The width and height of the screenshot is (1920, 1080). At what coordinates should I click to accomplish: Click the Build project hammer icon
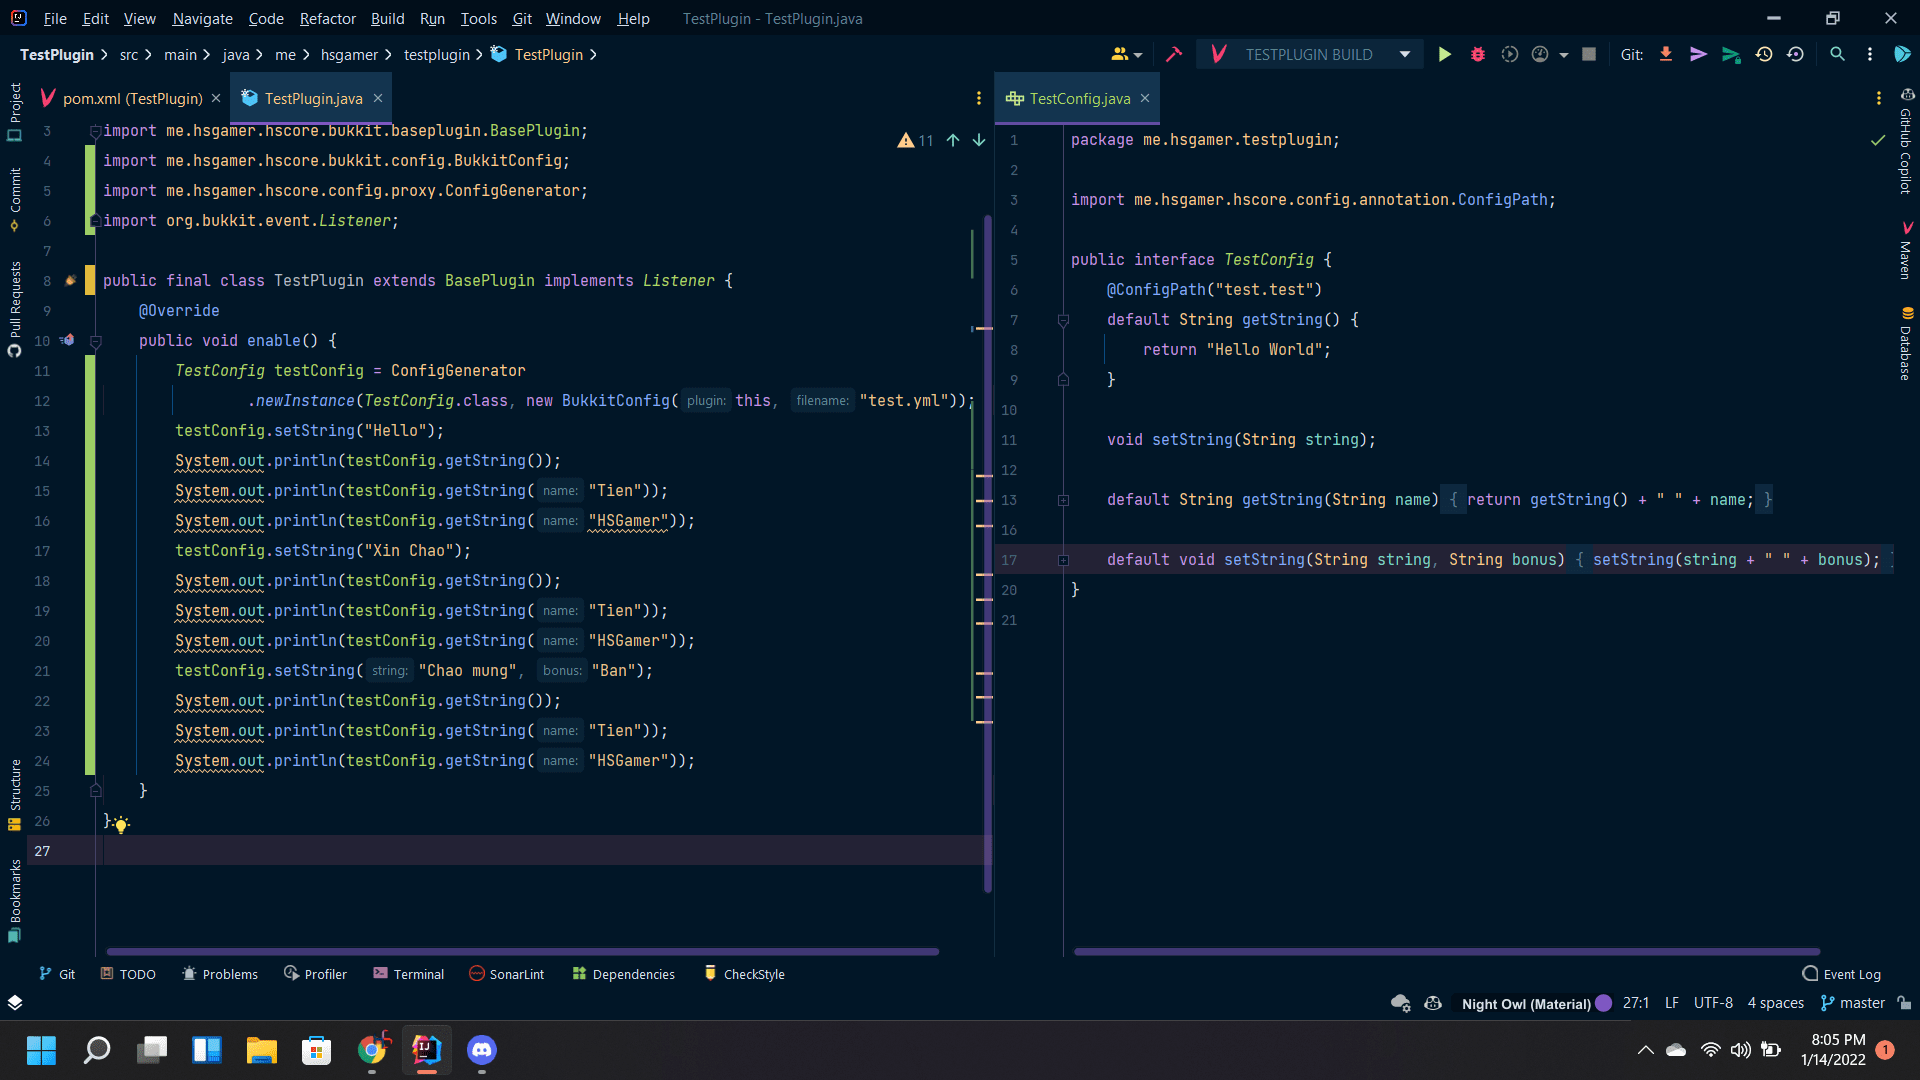pos(1174,55)
